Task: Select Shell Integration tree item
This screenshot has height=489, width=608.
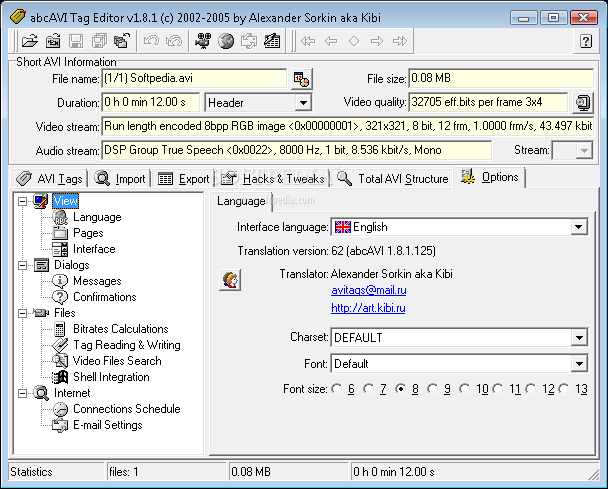Action: 111,377
